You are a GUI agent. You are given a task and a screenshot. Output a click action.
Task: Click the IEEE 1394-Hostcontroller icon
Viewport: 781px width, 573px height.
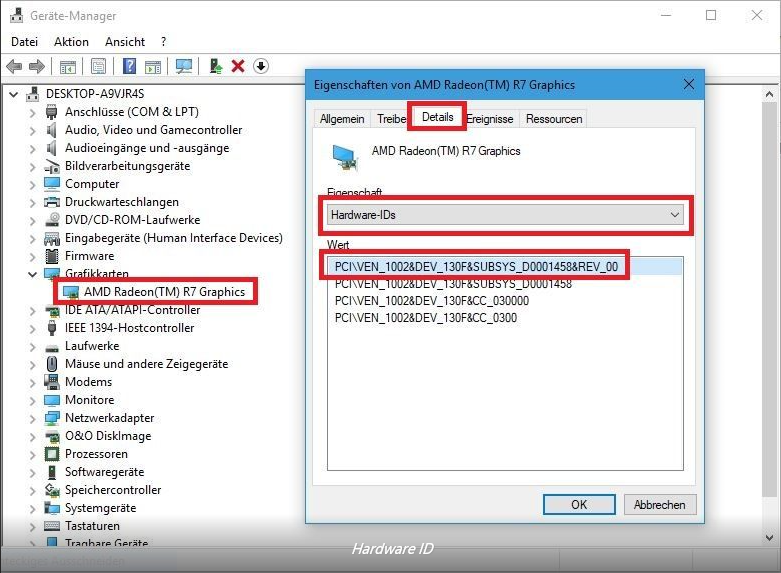click(x=52, y=328)
